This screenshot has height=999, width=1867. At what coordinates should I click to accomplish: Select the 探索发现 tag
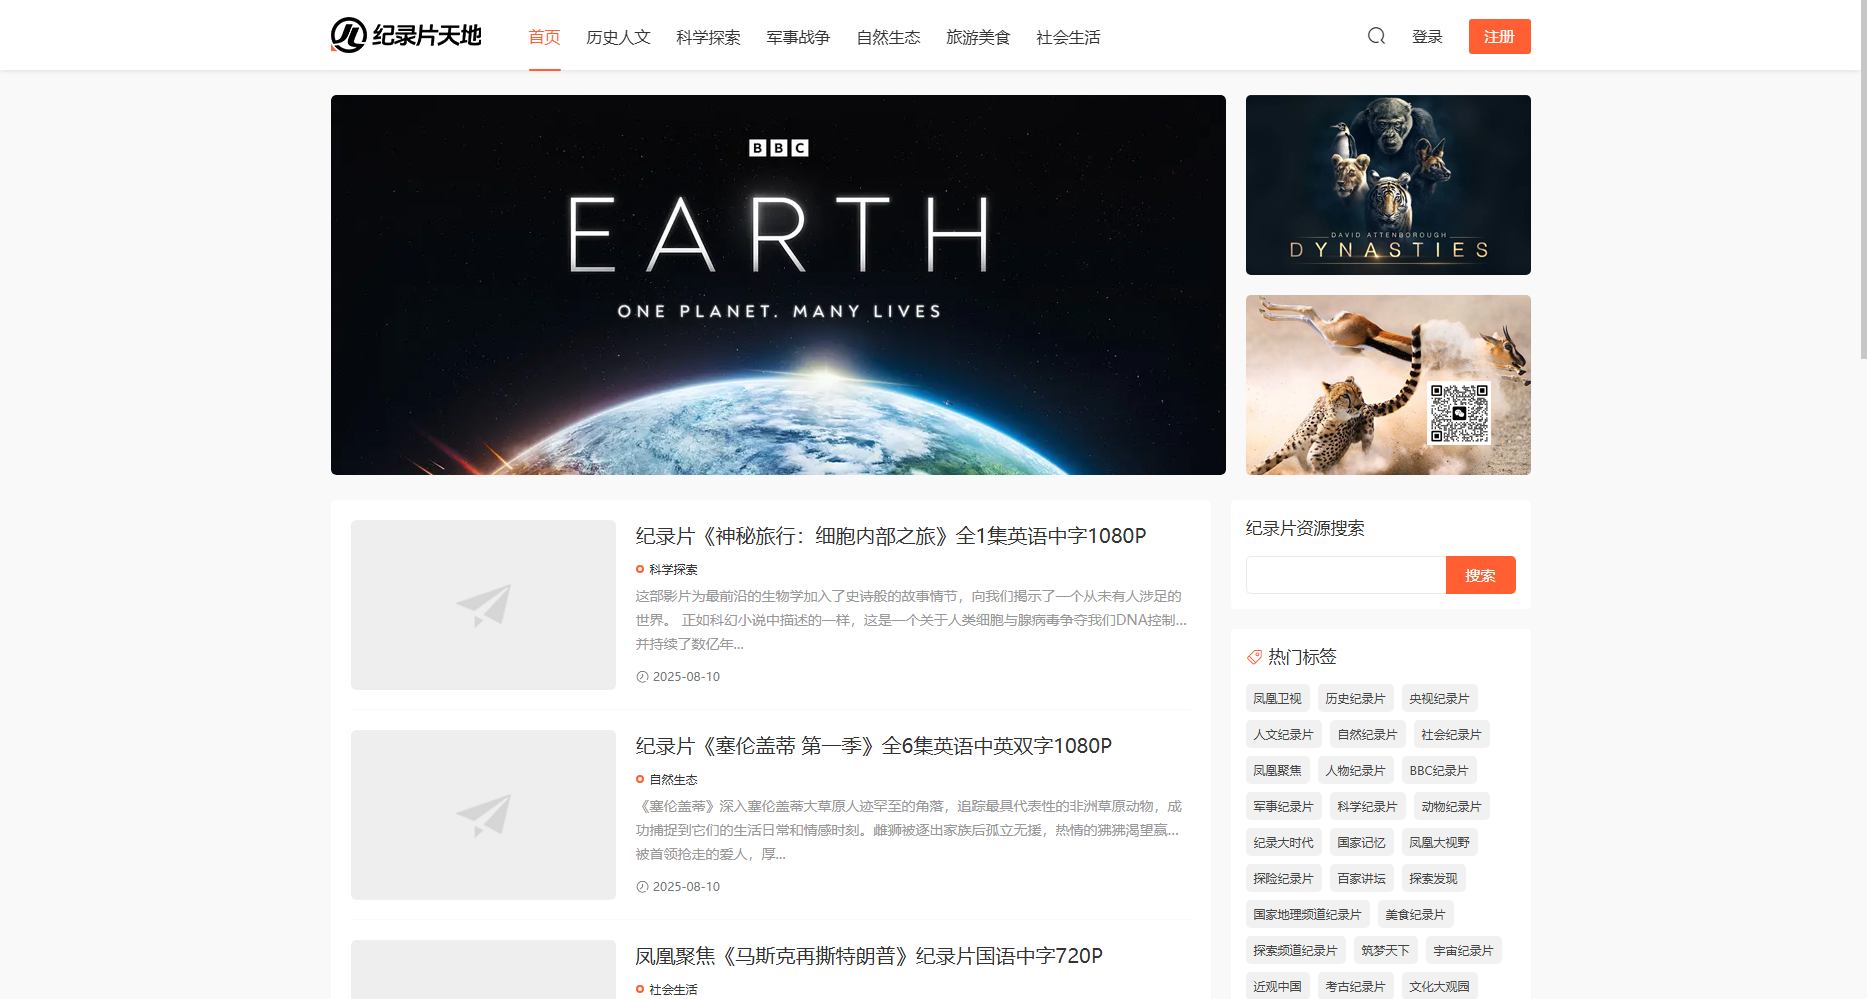tap(1433, 879)
